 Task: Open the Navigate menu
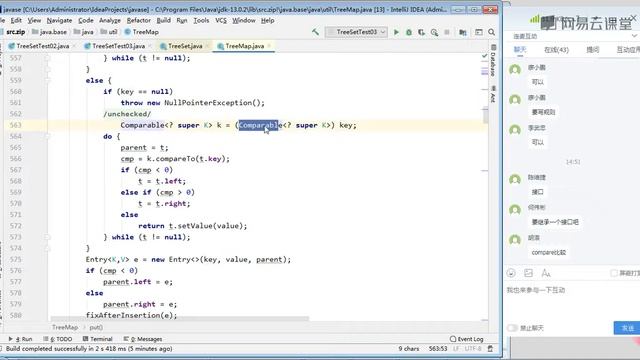point(59,20)
